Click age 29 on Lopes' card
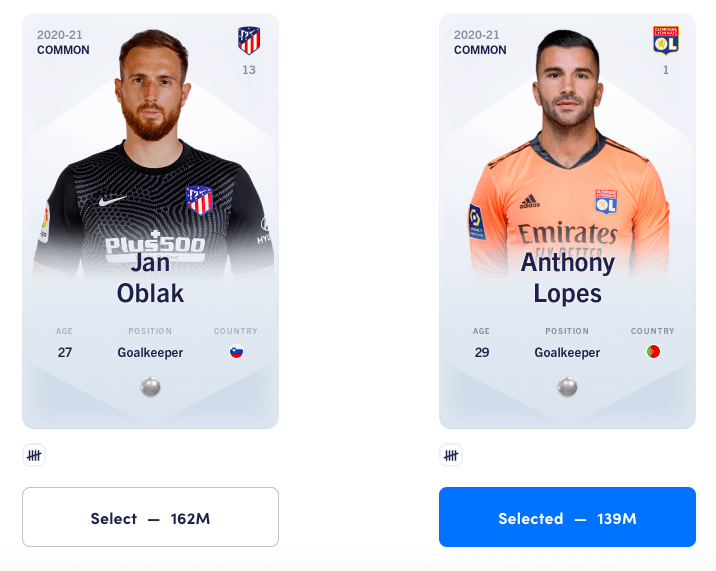 tap(482, 352)
